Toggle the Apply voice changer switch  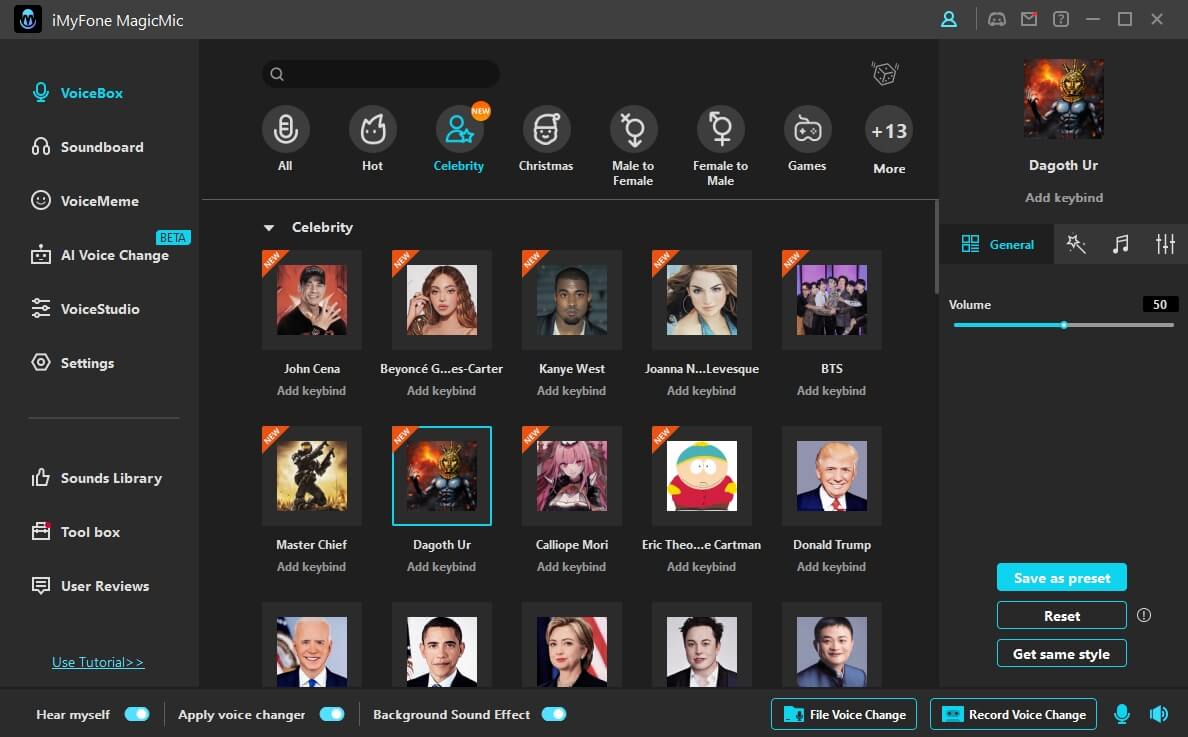tap(332, 714)
